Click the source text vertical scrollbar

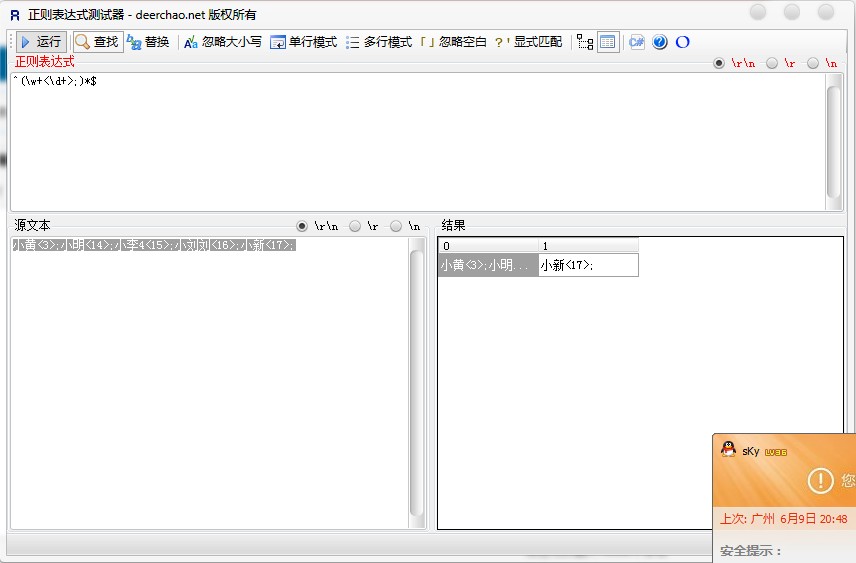click(417, 383)
